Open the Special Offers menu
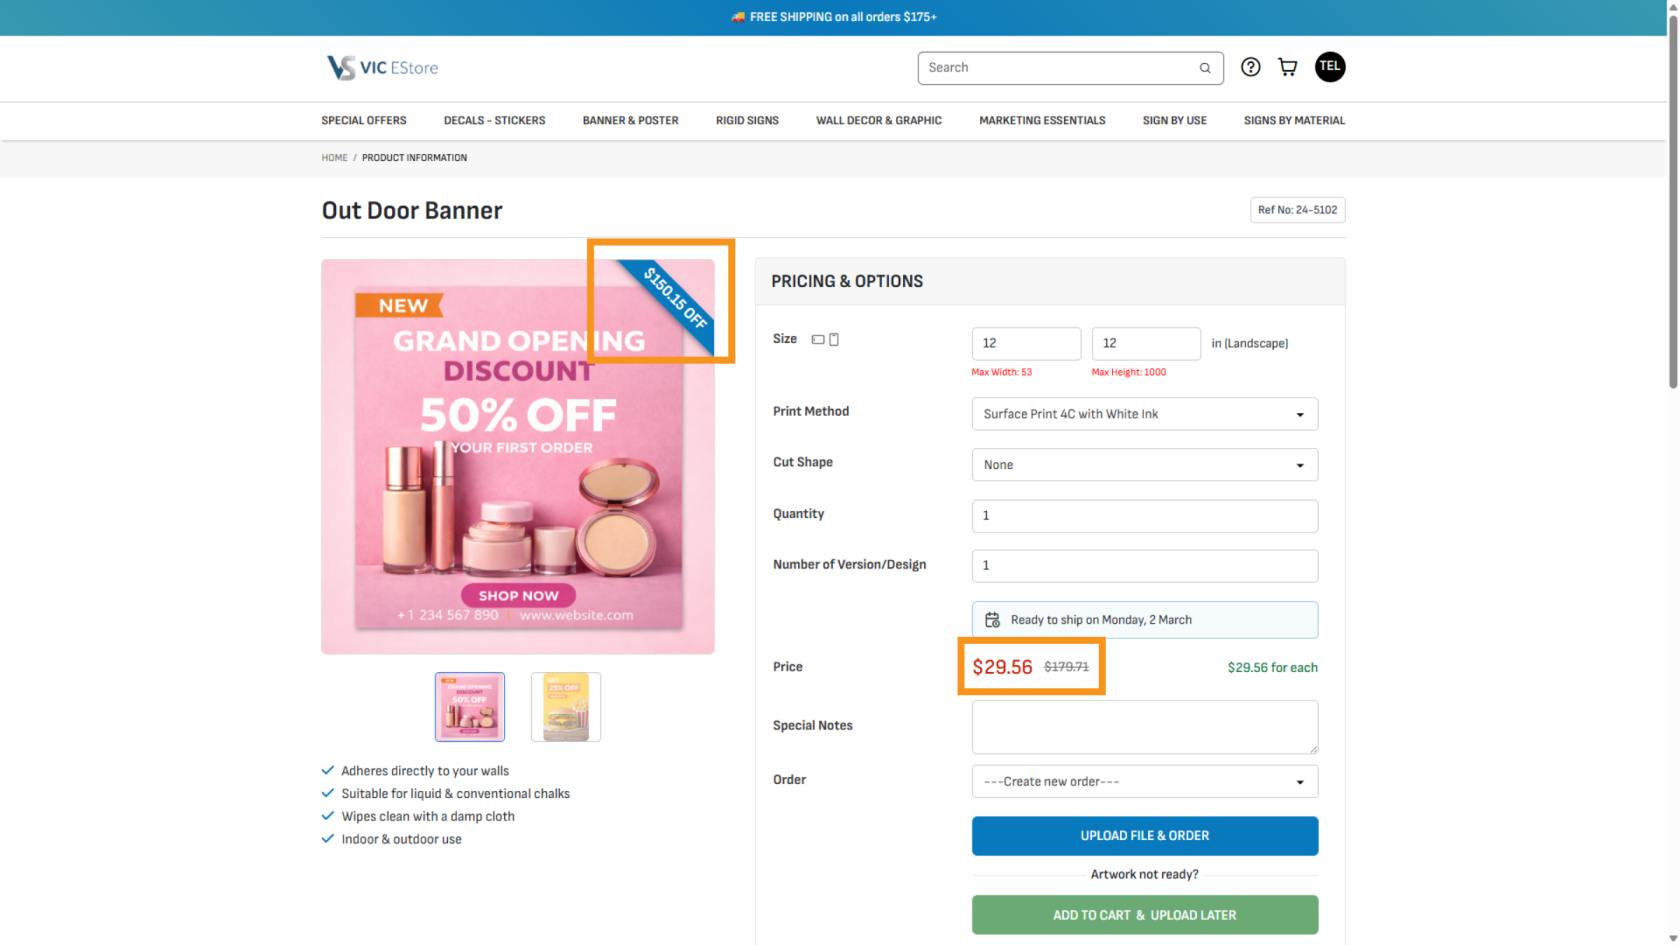Screen dimensions: 1680x945 364,121
